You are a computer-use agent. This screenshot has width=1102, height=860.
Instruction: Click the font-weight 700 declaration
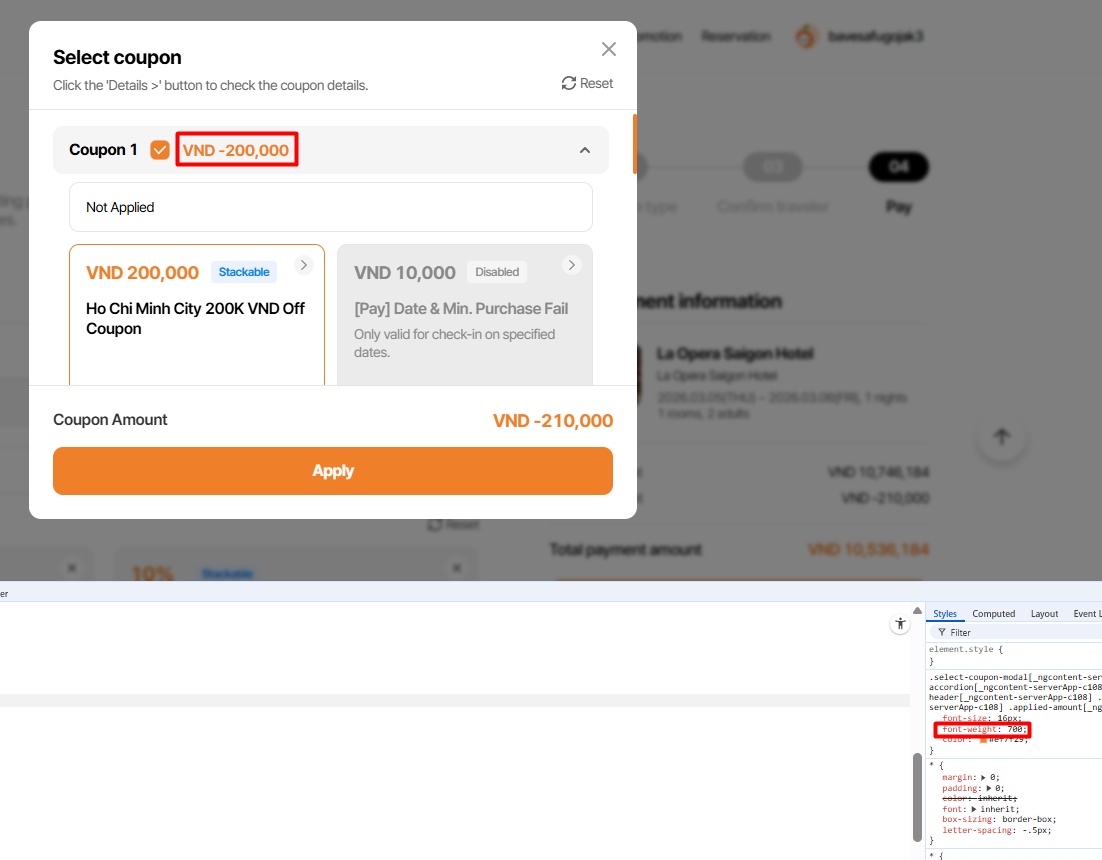984,729
